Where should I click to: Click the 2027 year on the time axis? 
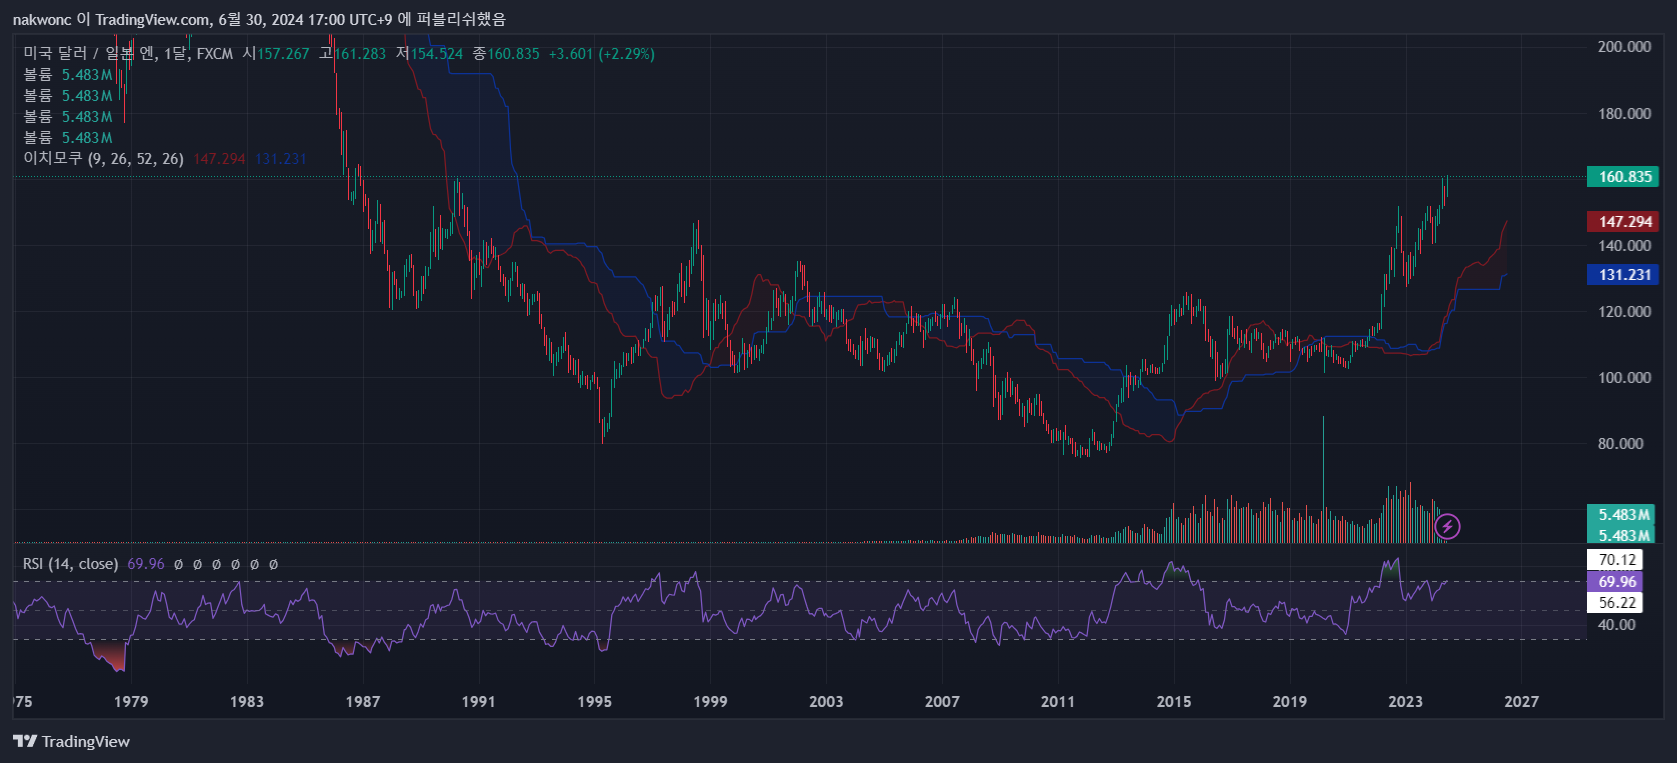point(1521,701)
